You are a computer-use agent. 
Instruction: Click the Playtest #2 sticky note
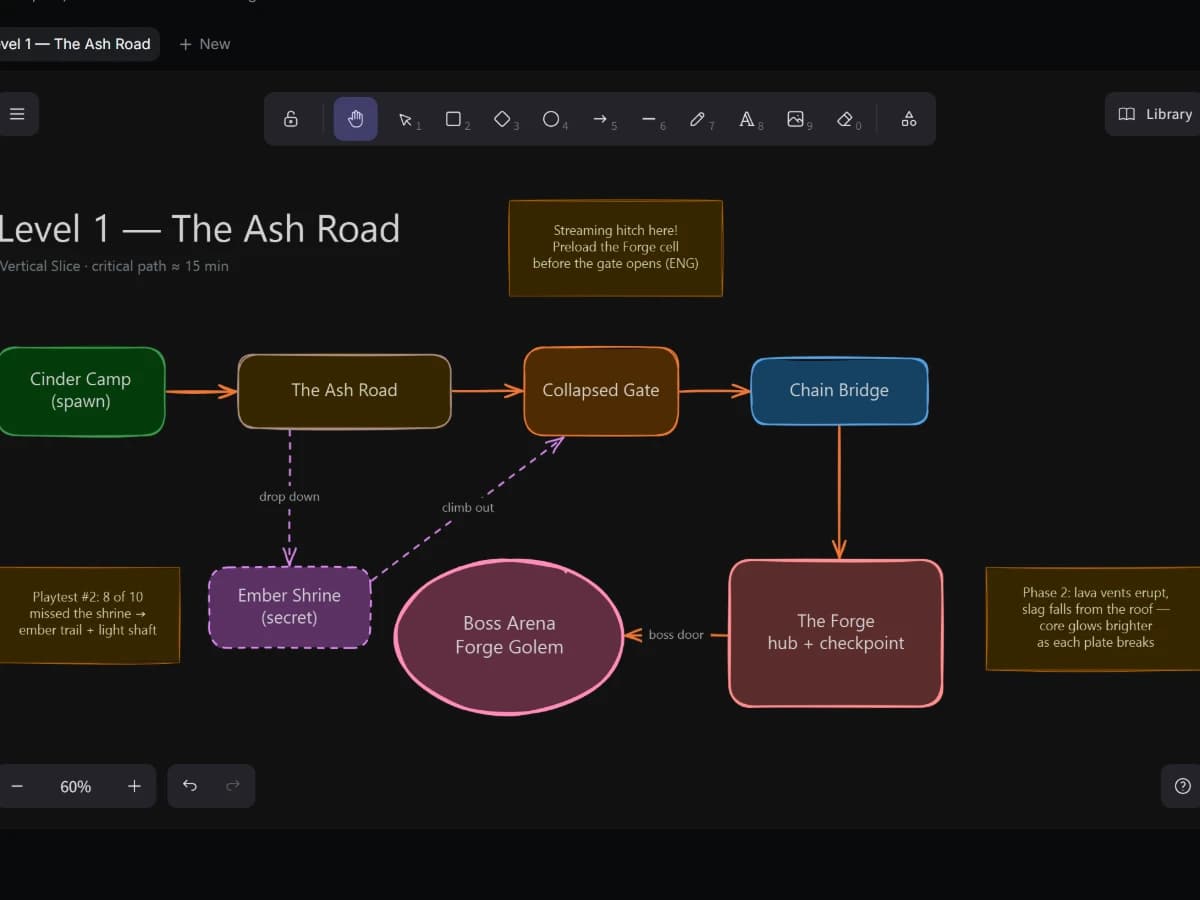tap(88, 614)
